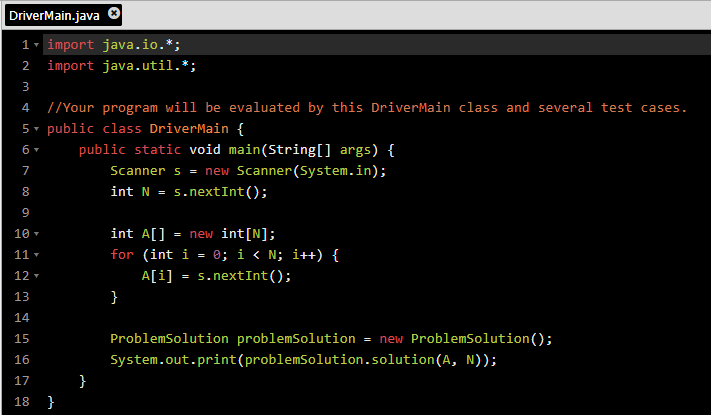Image resolution: width=711 pixels, height=415 pixels.
Task: Click line number 8 in the gutter
Action: coord(26,191)
